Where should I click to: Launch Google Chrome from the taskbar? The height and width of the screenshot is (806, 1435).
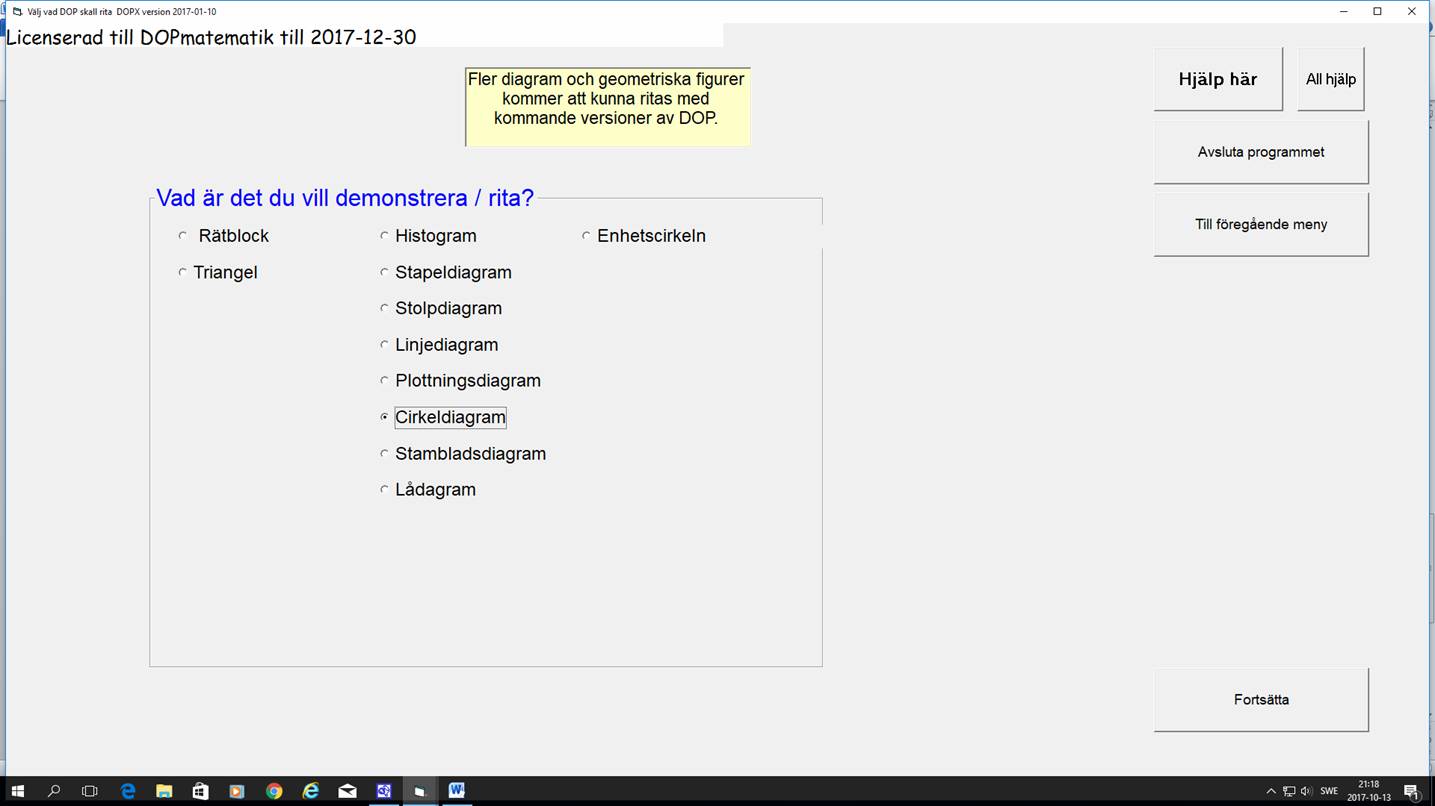tap(274, 791)
